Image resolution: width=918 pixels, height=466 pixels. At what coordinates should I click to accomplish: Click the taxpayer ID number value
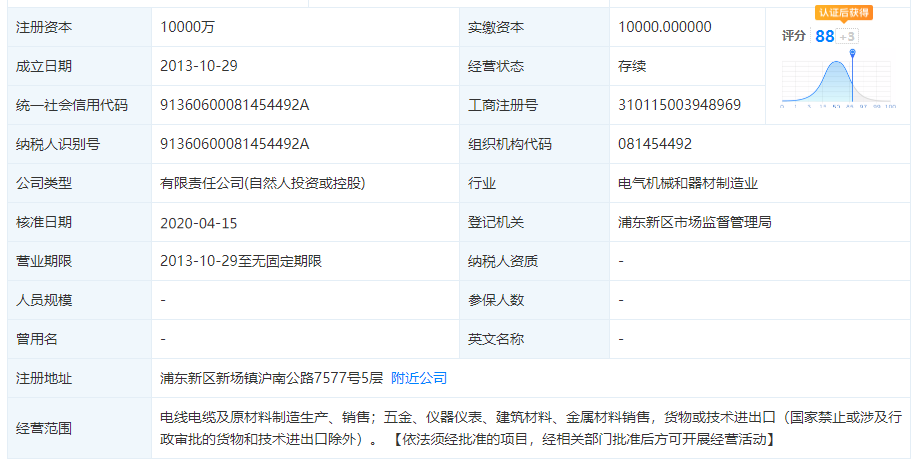click(x=235, y=144)
